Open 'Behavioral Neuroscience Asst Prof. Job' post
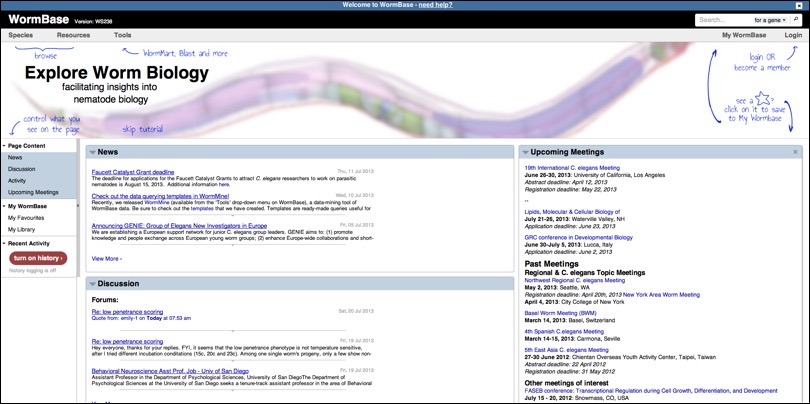Viewport: 810px width, 404px height. [170, 371]
